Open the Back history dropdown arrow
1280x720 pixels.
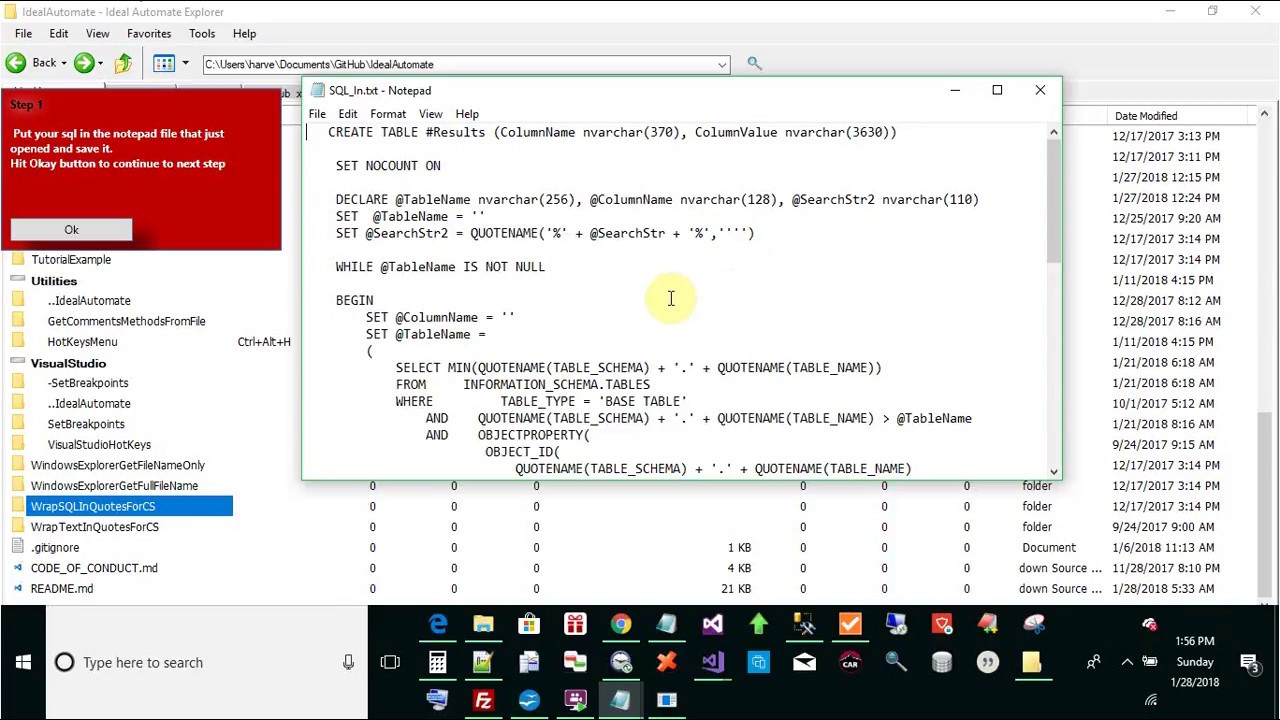64,64
